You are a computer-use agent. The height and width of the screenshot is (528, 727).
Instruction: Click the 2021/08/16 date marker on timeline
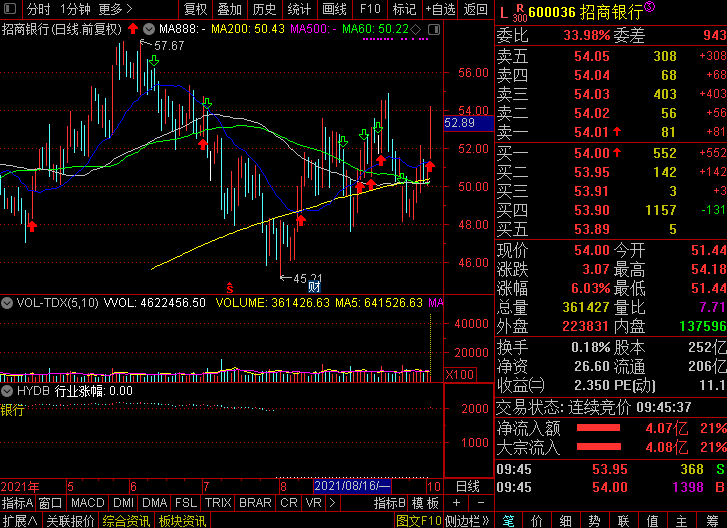click(x=352, y=485)
